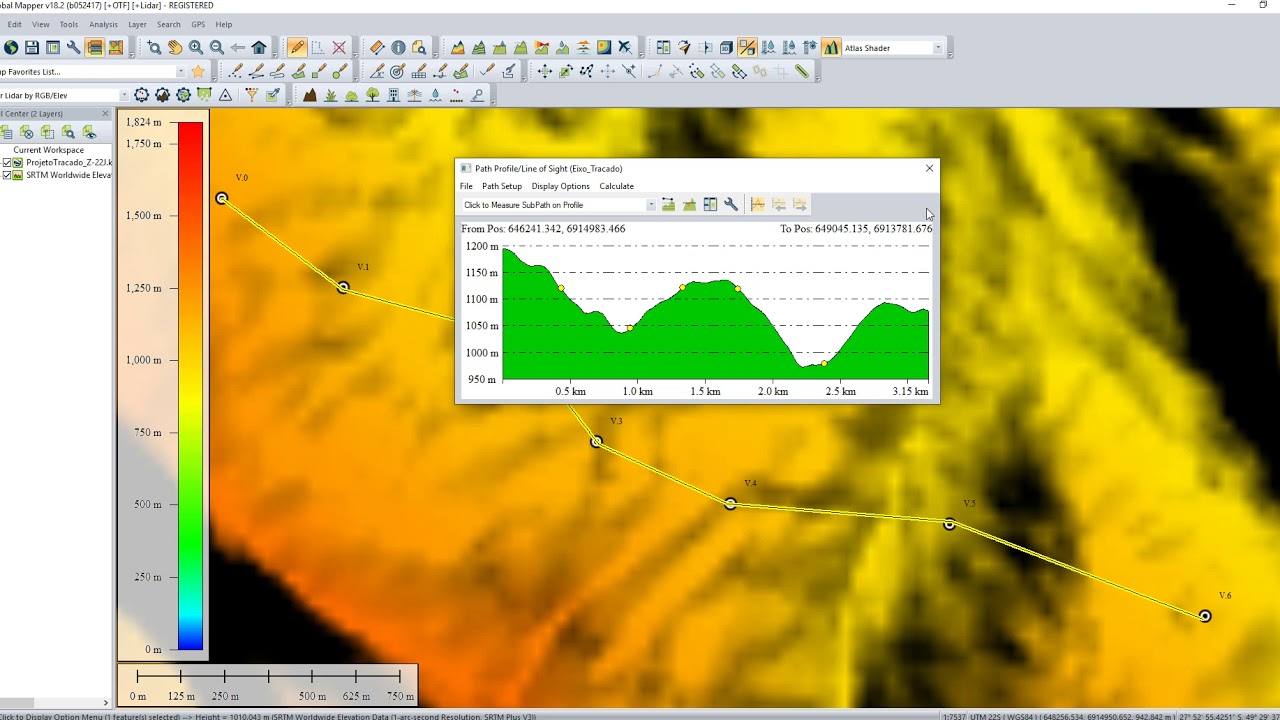Click the V.0 vertex on the map

click(x=222, y=198)
